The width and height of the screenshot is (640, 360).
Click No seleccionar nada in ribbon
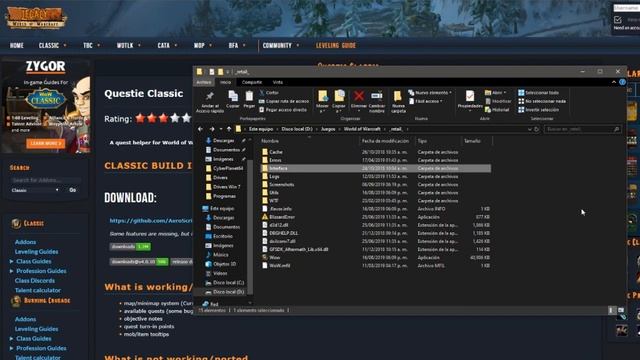click(x=542, y=101)
